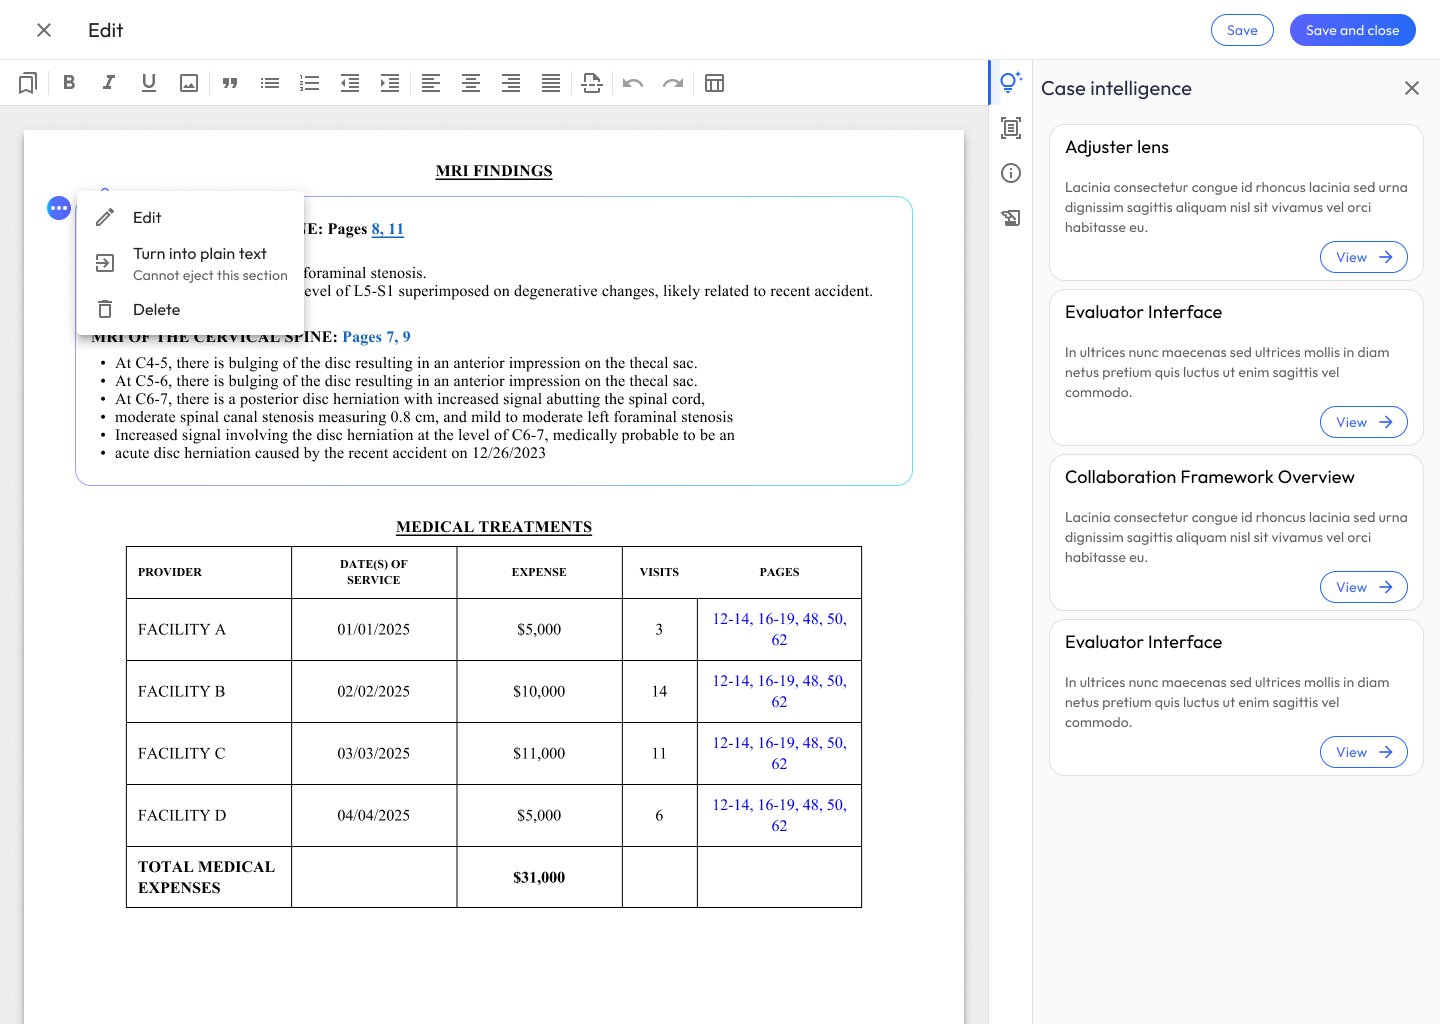1440x1024 pixels.
Task: Click the bookmarks icon in the toolbar
Action: 28,83
